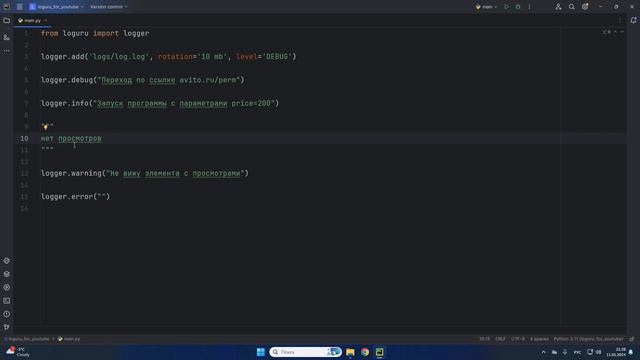Click gutter line number 15
This screenshot has height=360, width=640.
pos(24,197)
